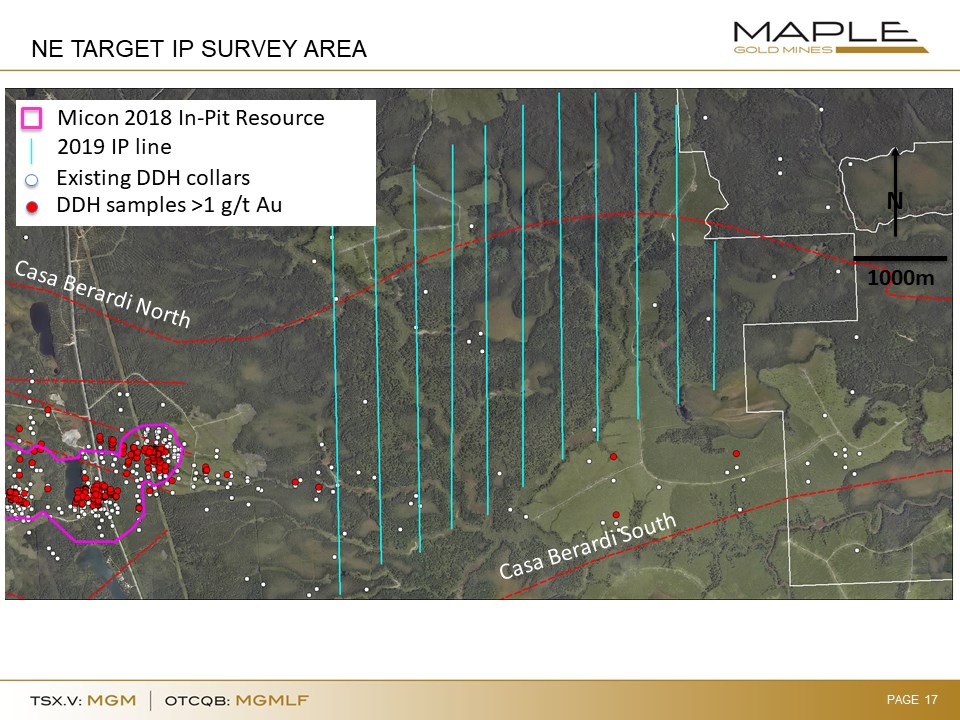Click the 'OTCQB: MGMLF' footer ticker
The image size is (960, 720).
click(x=236, y=700)
